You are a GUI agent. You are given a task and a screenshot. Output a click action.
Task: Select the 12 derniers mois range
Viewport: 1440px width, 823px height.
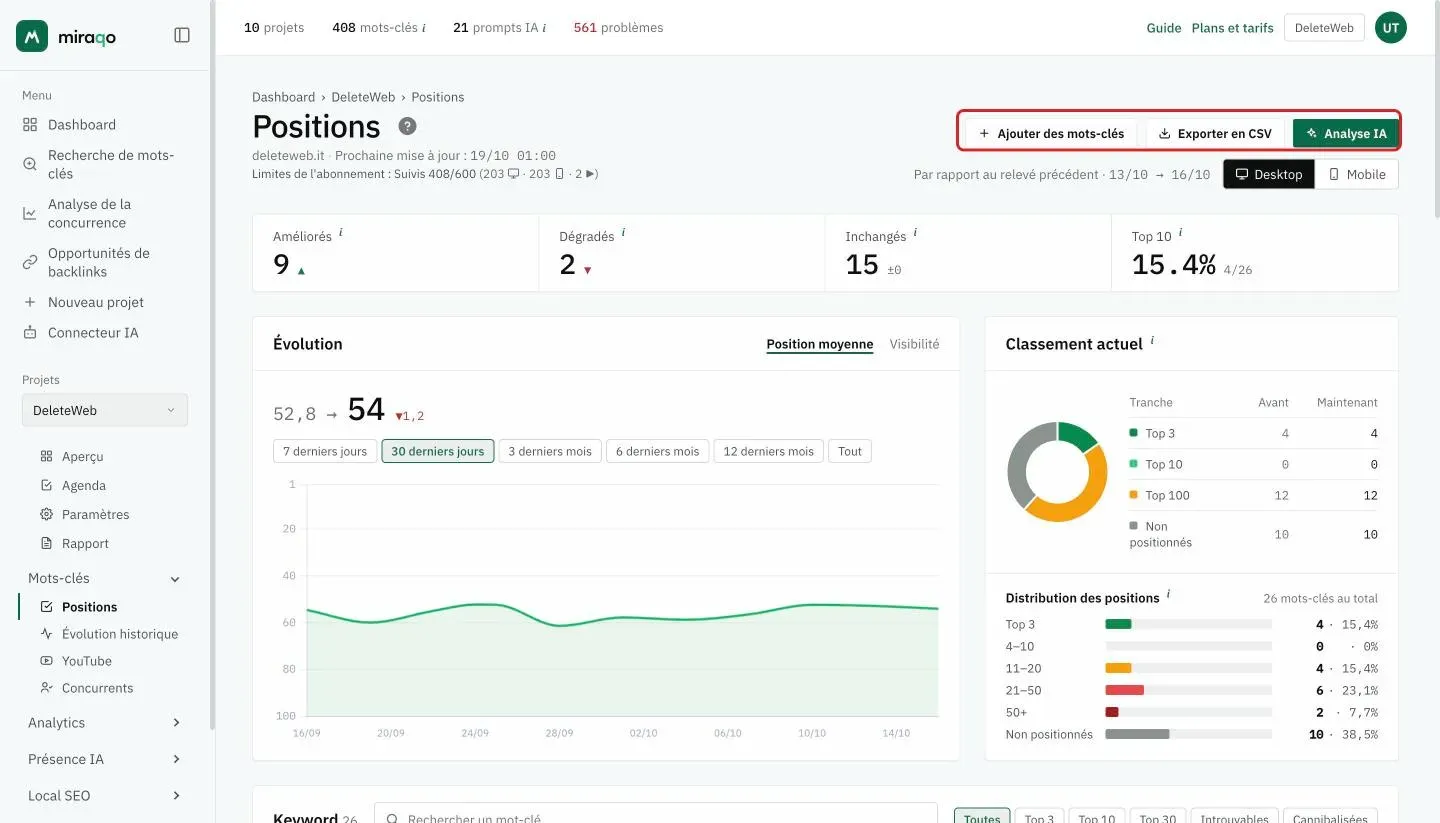[768, 451]
